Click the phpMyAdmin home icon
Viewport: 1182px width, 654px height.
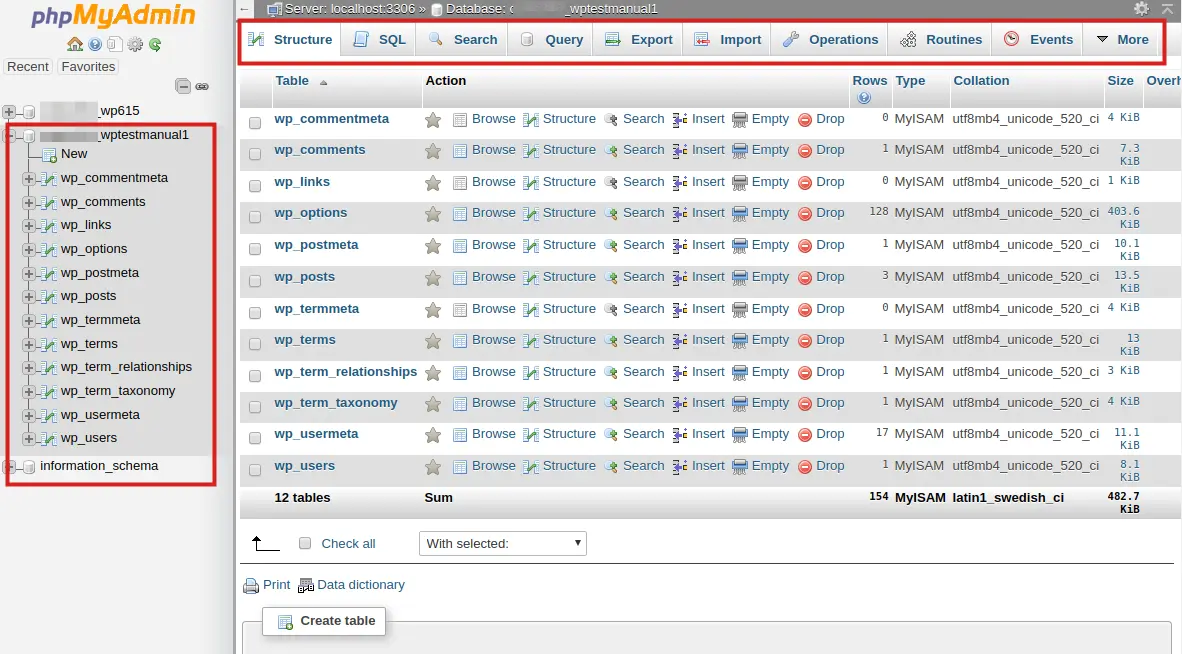click(75, 44)
